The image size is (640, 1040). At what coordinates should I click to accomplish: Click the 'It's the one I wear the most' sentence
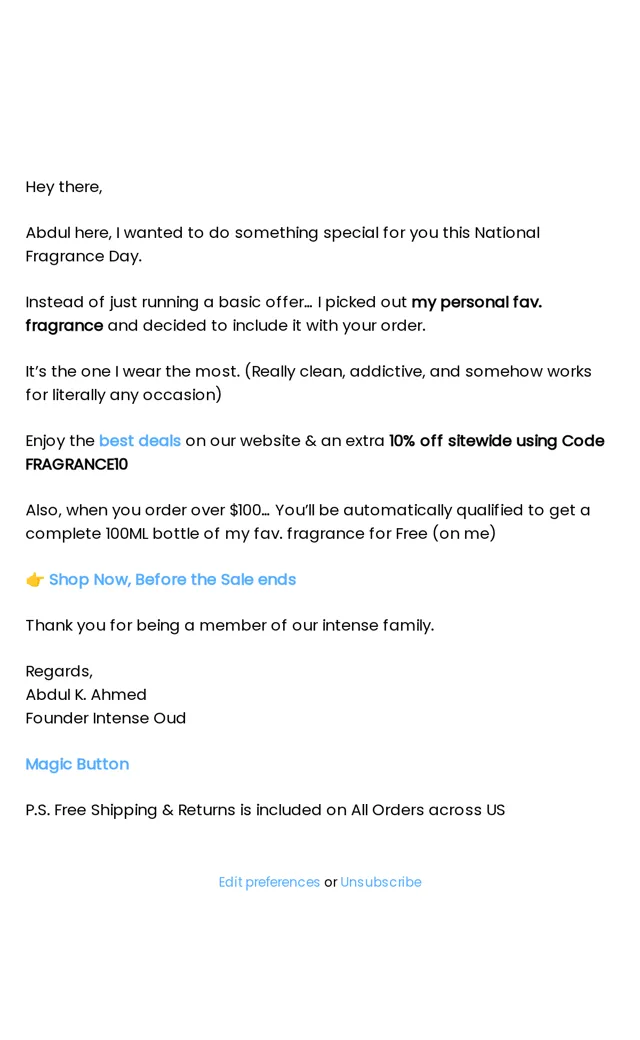tap(308, 383)
